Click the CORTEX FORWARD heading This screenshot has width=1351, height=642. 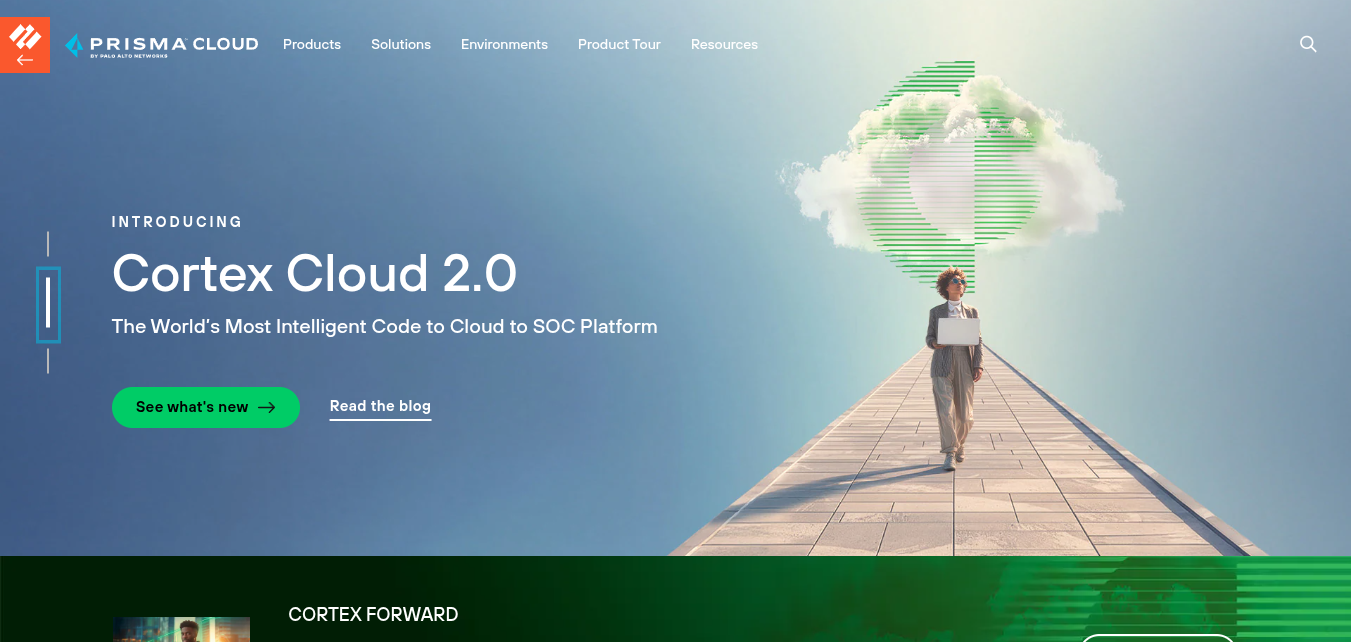tap(373, 614)
